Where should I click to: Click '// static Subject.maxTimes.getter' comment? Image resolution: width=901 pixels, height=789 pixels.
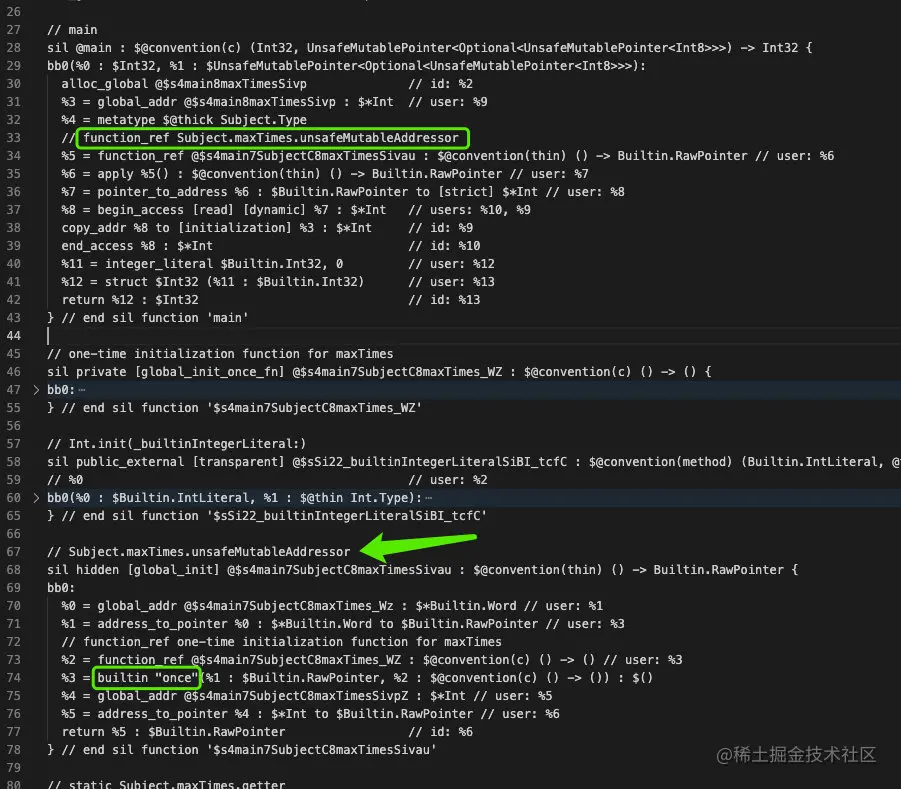tap(166, 784)
